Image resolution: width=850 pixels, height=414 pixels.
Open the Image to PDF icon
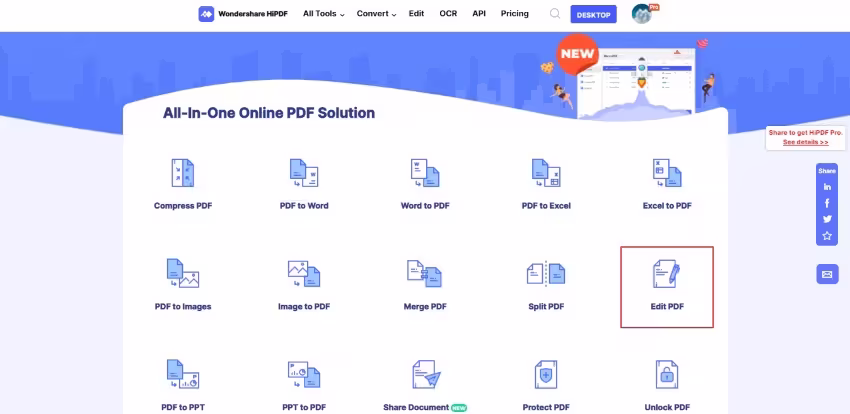click(x=304, y=273)
